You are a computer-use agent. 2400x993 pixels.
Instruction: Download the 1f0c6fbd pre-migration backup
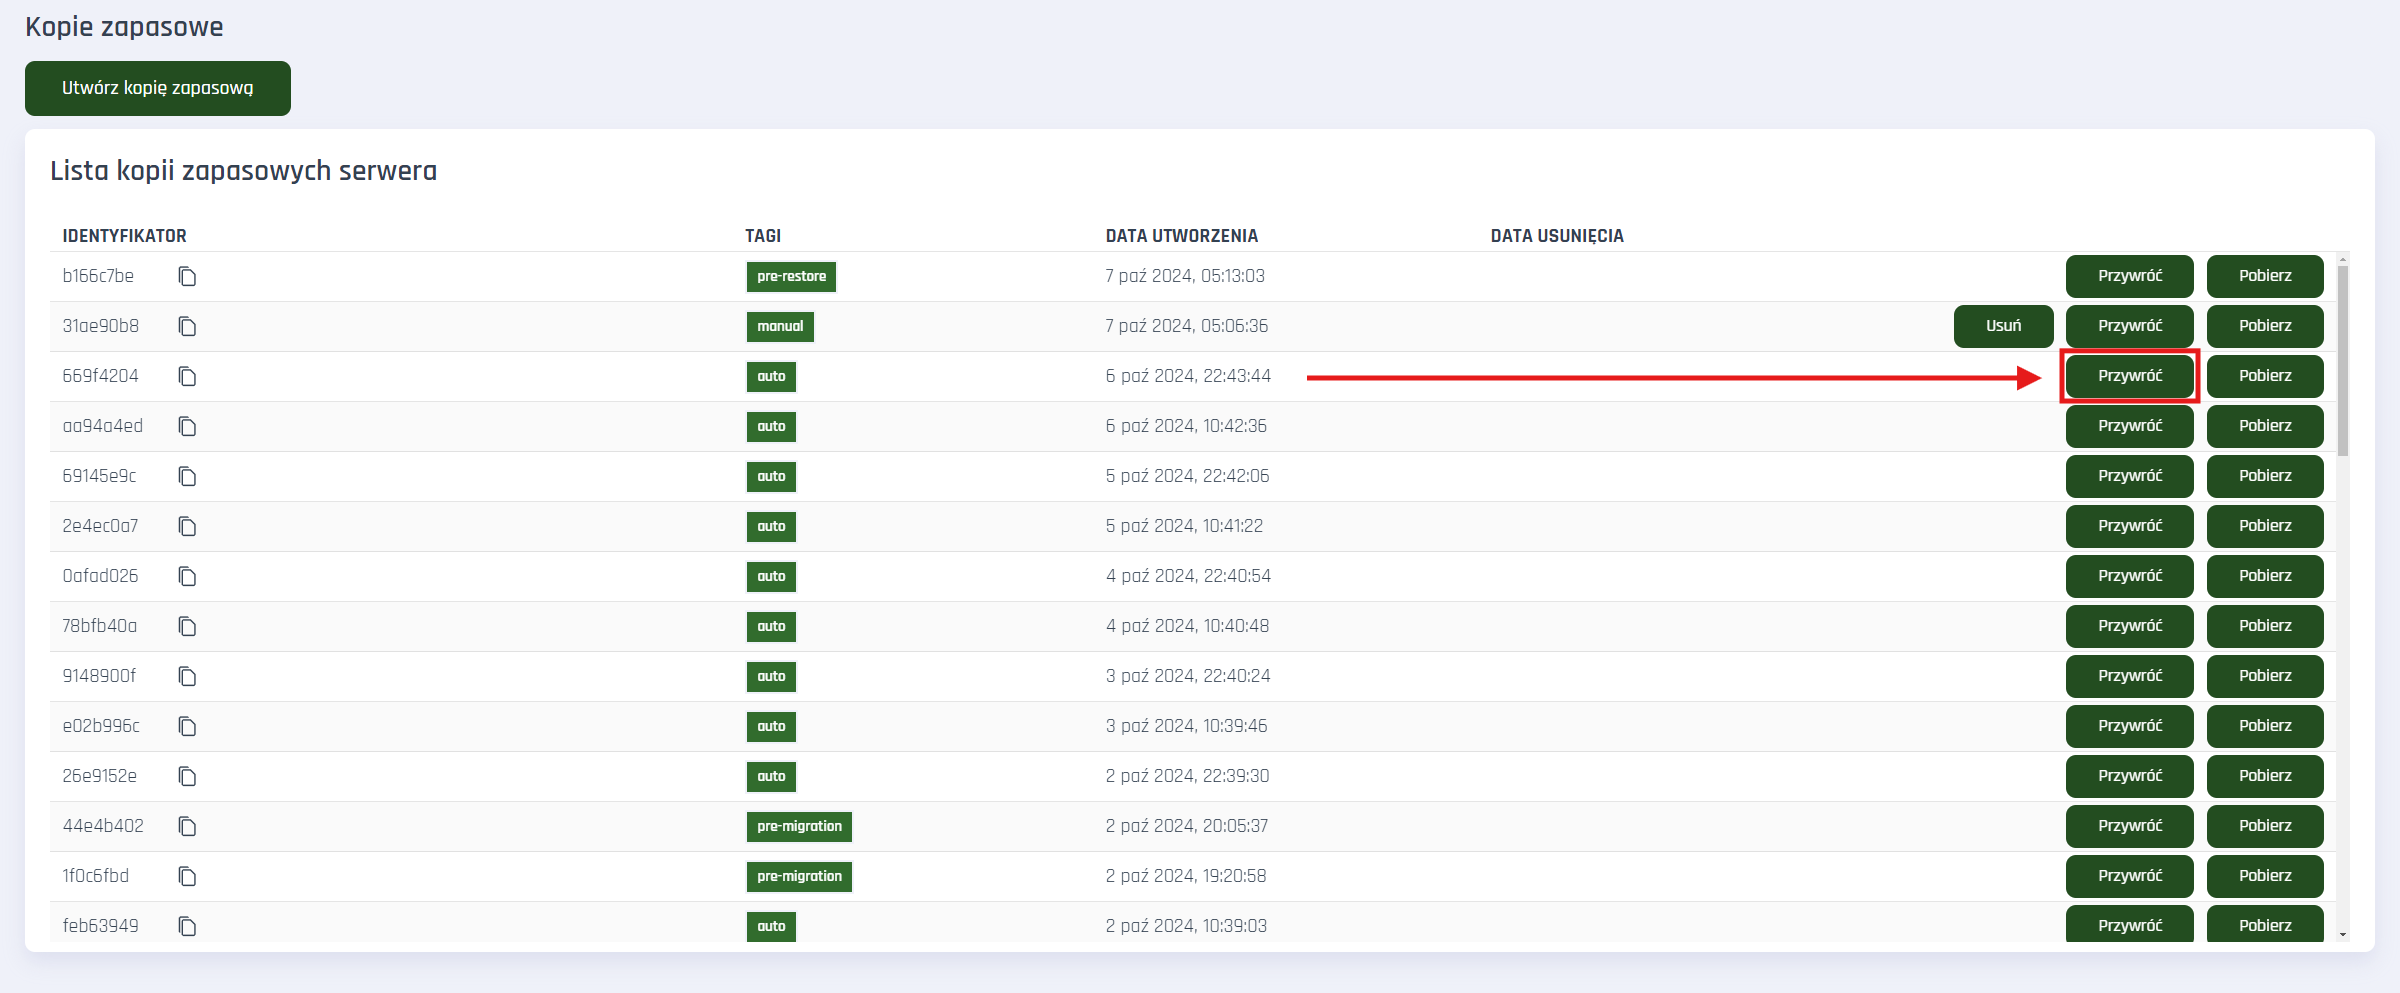click(2265, 876)
